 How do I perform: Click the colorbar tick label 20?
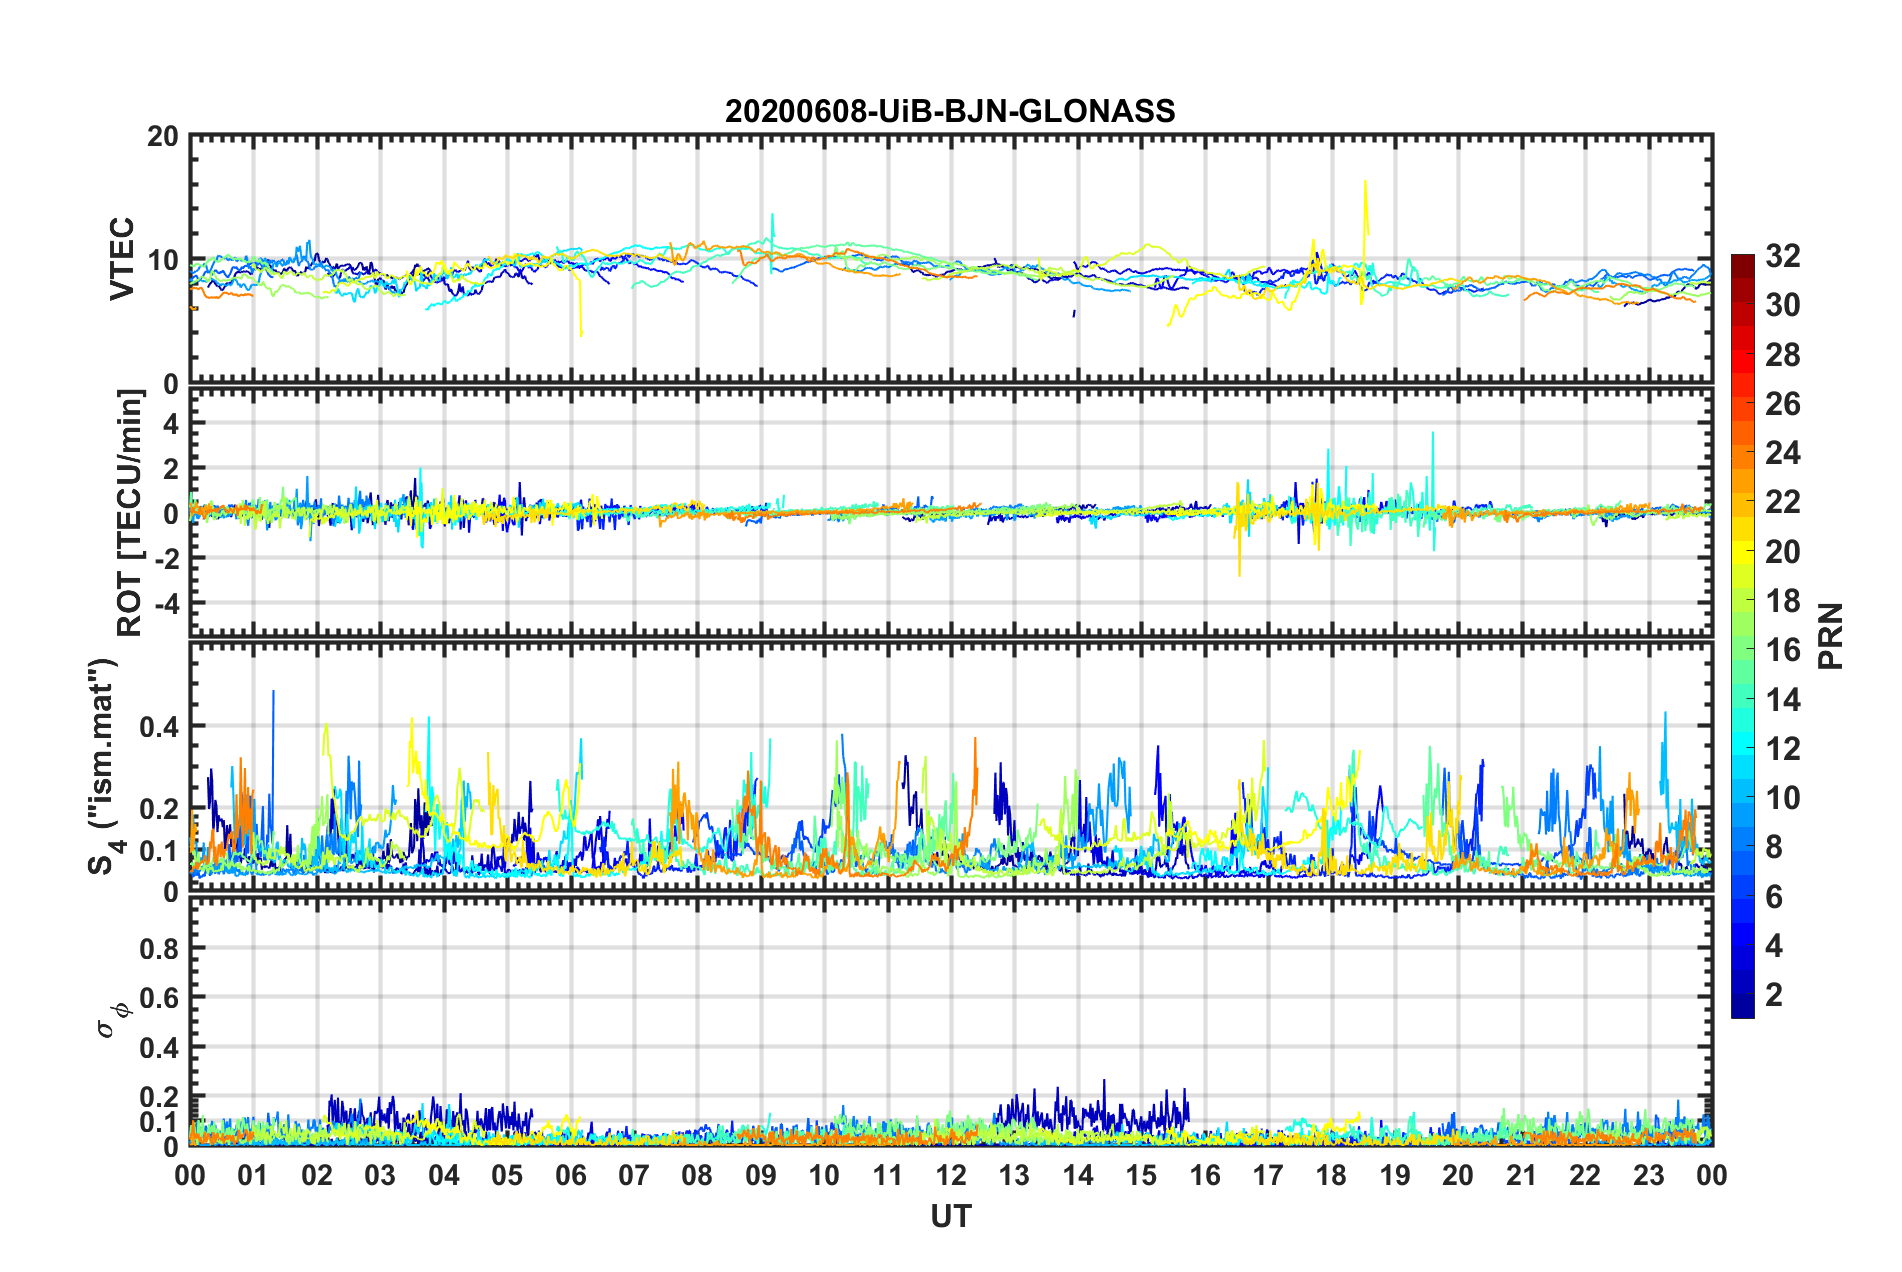[1783, 552]
